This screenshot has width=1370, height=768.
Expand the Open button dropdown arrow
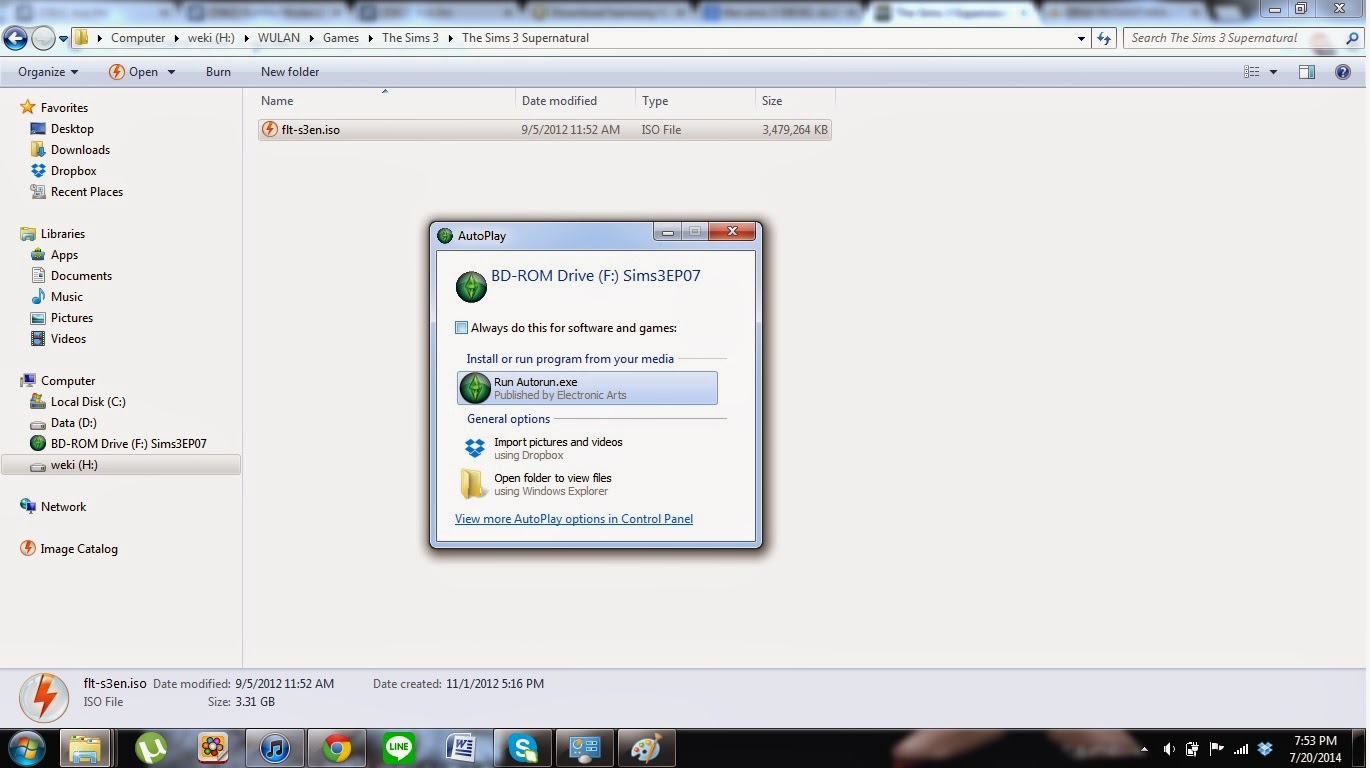click(x=171, y=72)
